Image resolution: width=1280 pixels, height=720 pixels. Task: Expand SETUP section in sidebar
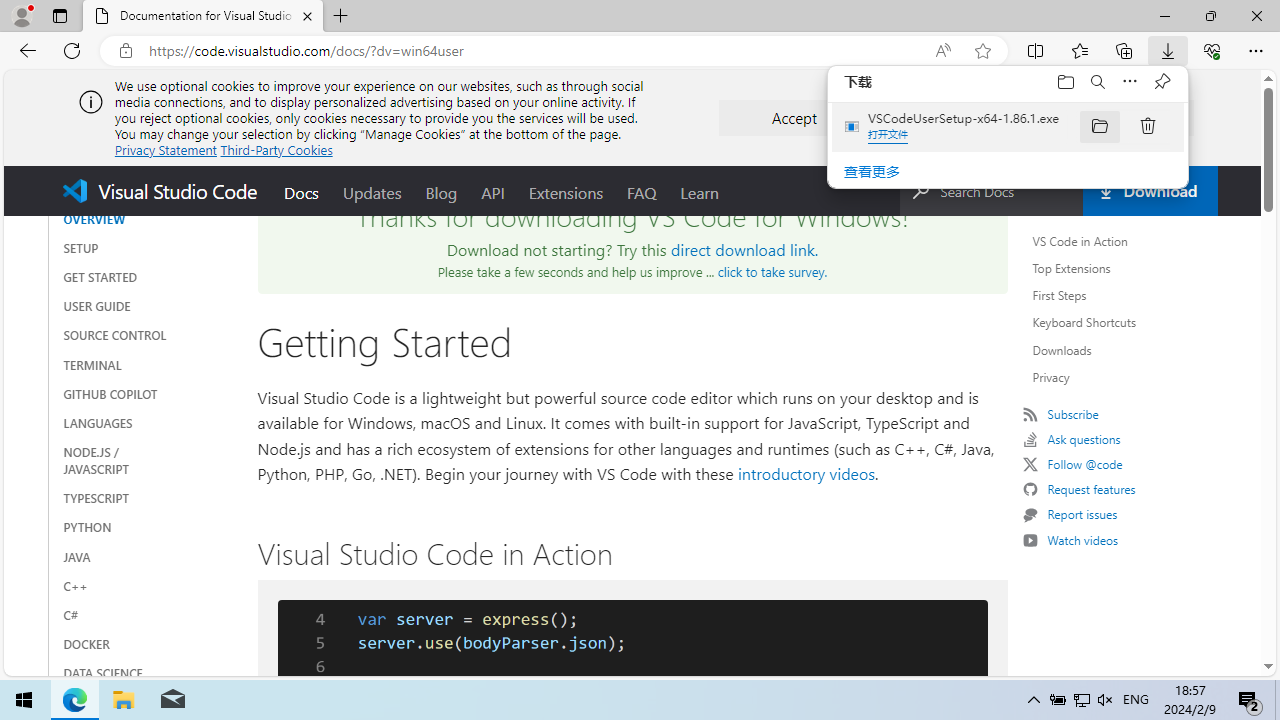(81, 248)
